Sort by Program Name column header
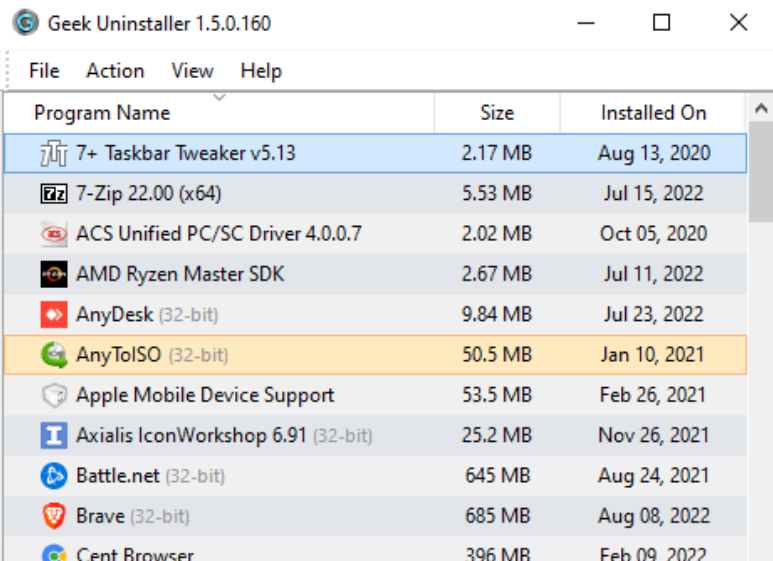This screenshot has height=561, width=773. tap(219, 113)
